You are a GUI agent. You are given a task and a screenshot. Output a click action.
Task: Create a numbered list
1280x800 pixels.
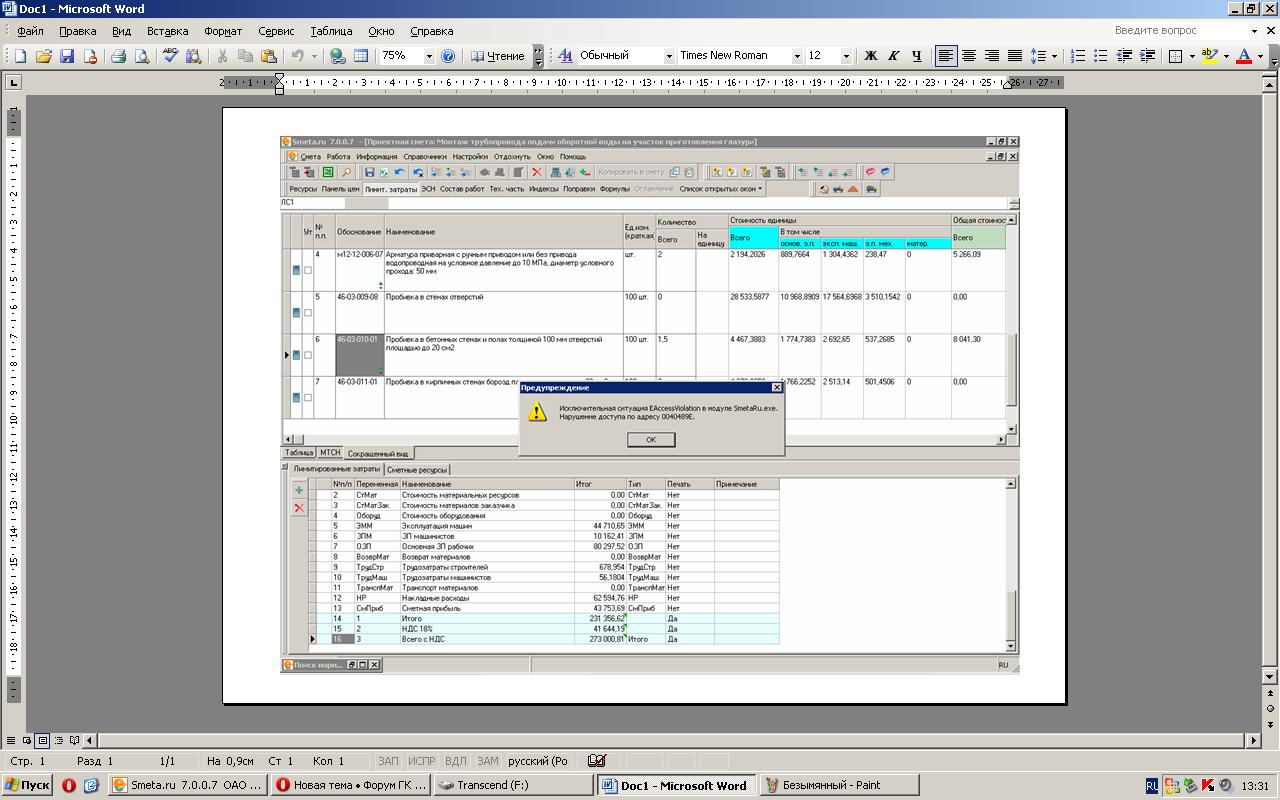pyautogui.click(x=1078, y=56)
